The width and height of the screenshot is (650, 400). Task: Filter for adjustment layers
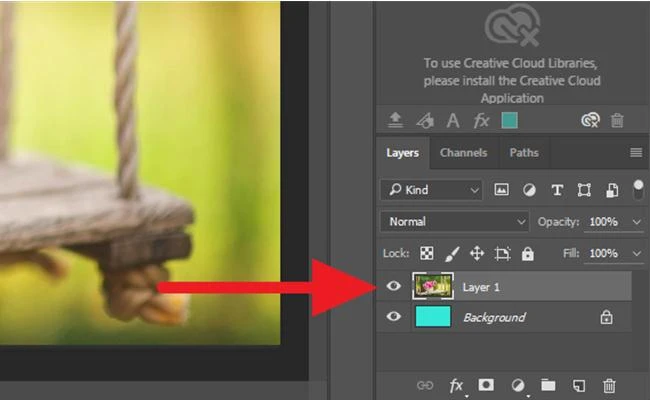pyautogui.click(x=529, y=190)
